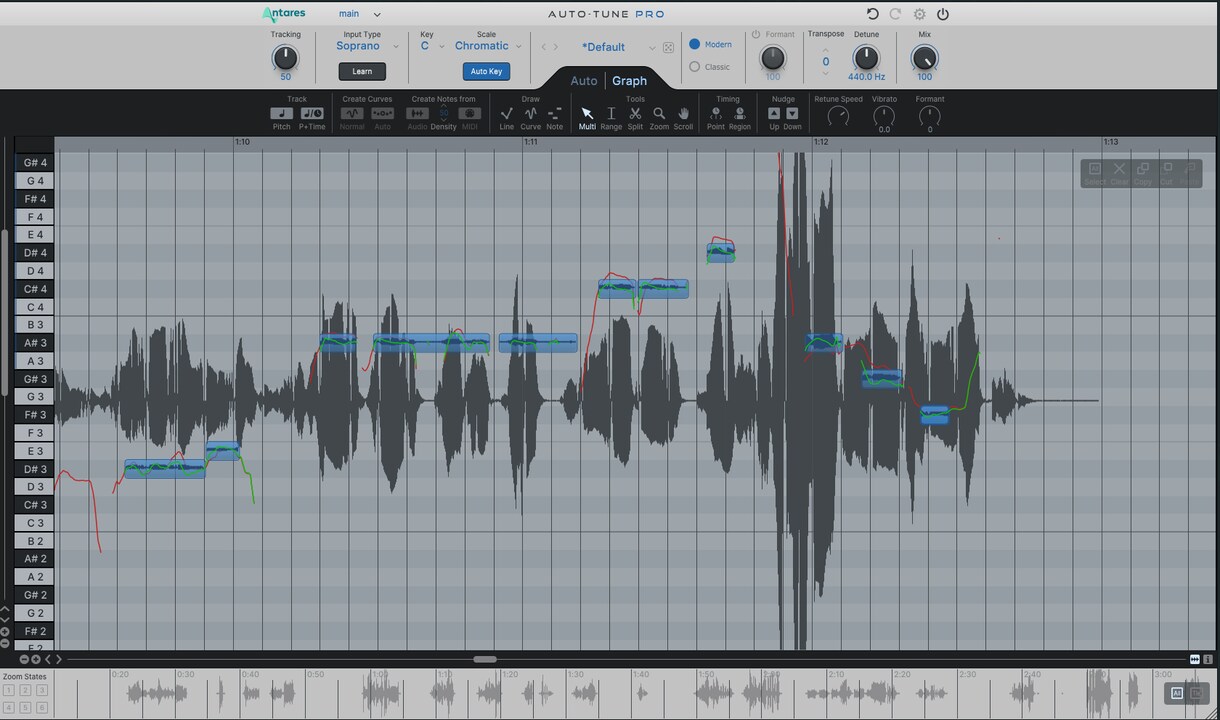Nudge selection Up
Screen dimensions: 1220x720
point(774,114)
